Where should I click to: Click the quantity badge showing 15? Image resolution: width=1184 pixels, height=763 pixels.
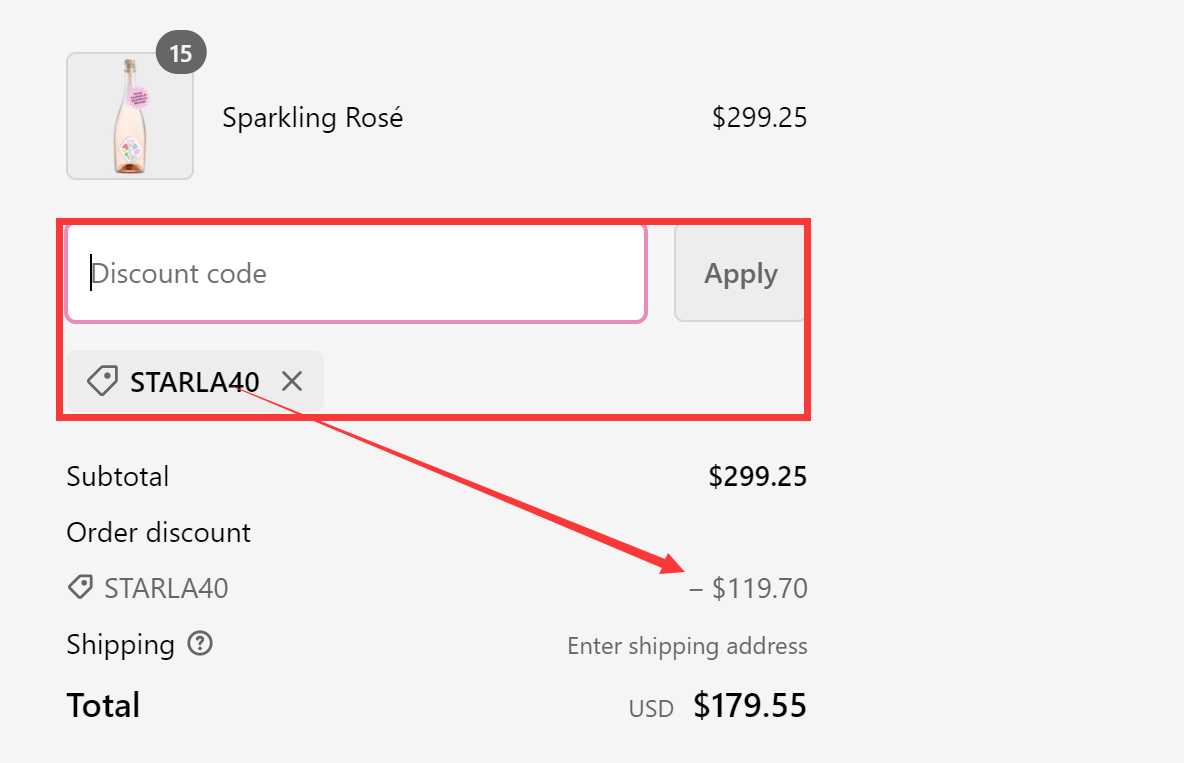point(181,51)
